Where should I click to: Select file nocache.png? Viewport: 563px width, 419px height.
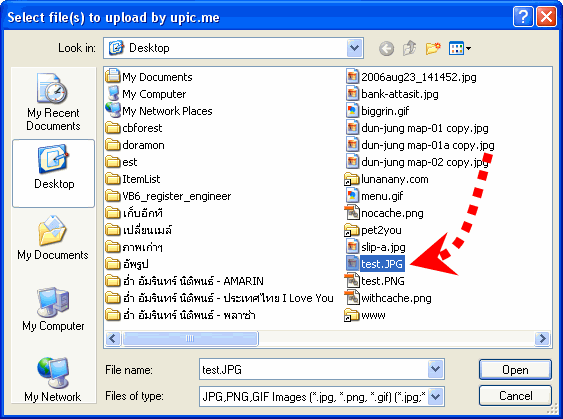pyautogui.click(x=385, y=213)
